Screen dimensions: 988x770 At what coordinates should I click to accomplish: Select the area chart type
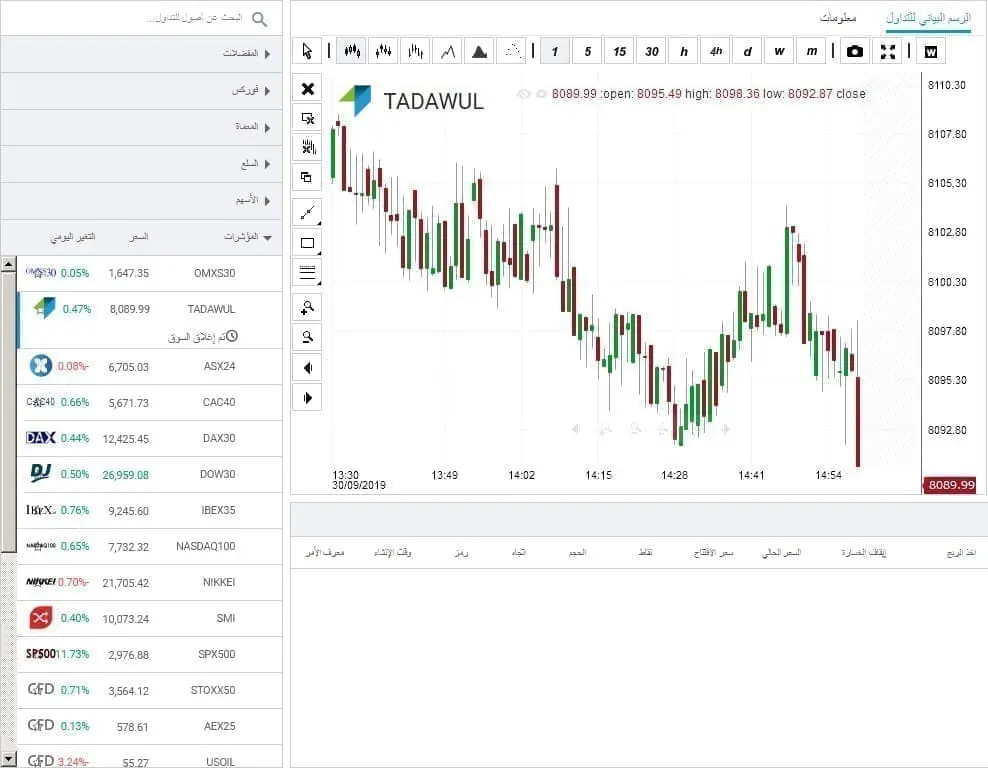point(479,50)
